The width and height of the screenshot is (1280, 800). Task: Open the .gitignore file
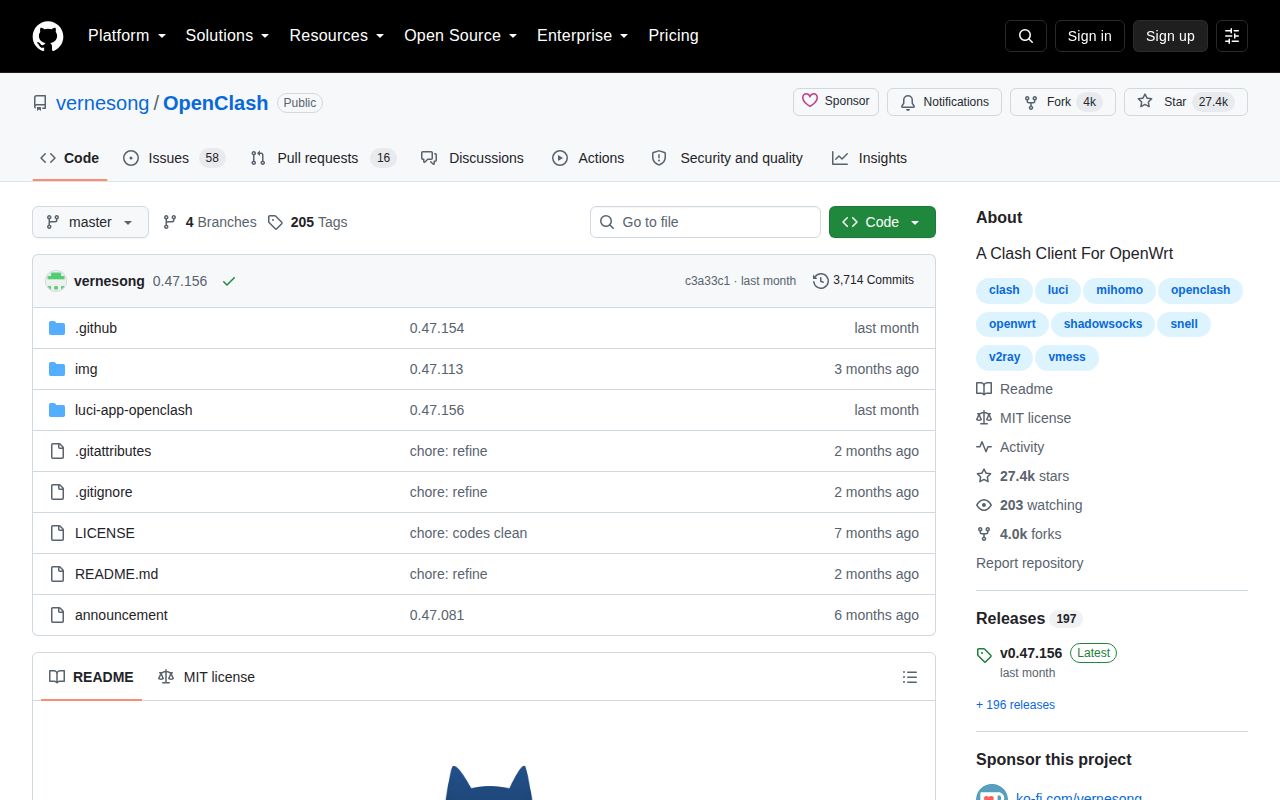[104, 492]
